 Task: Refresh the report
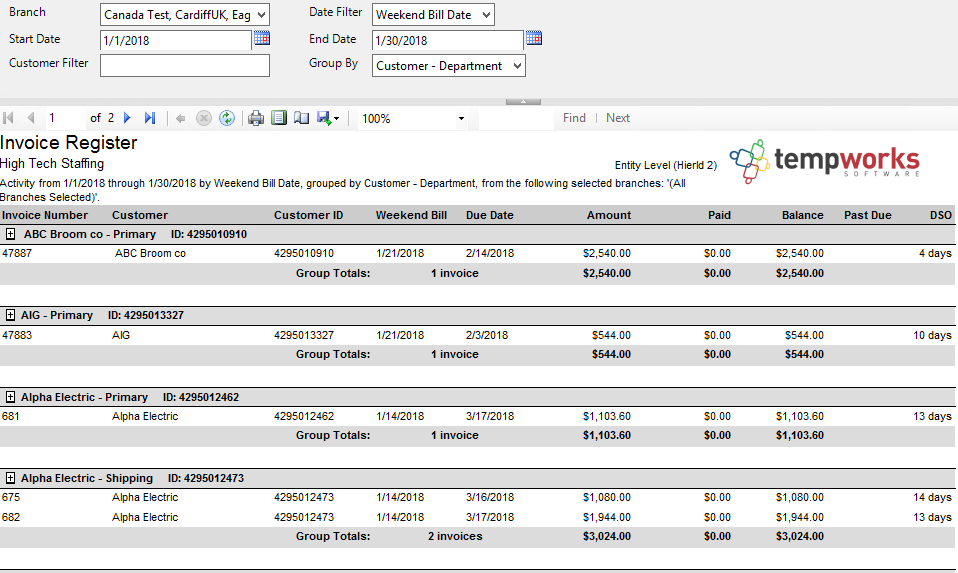click(x=227, y=118)
